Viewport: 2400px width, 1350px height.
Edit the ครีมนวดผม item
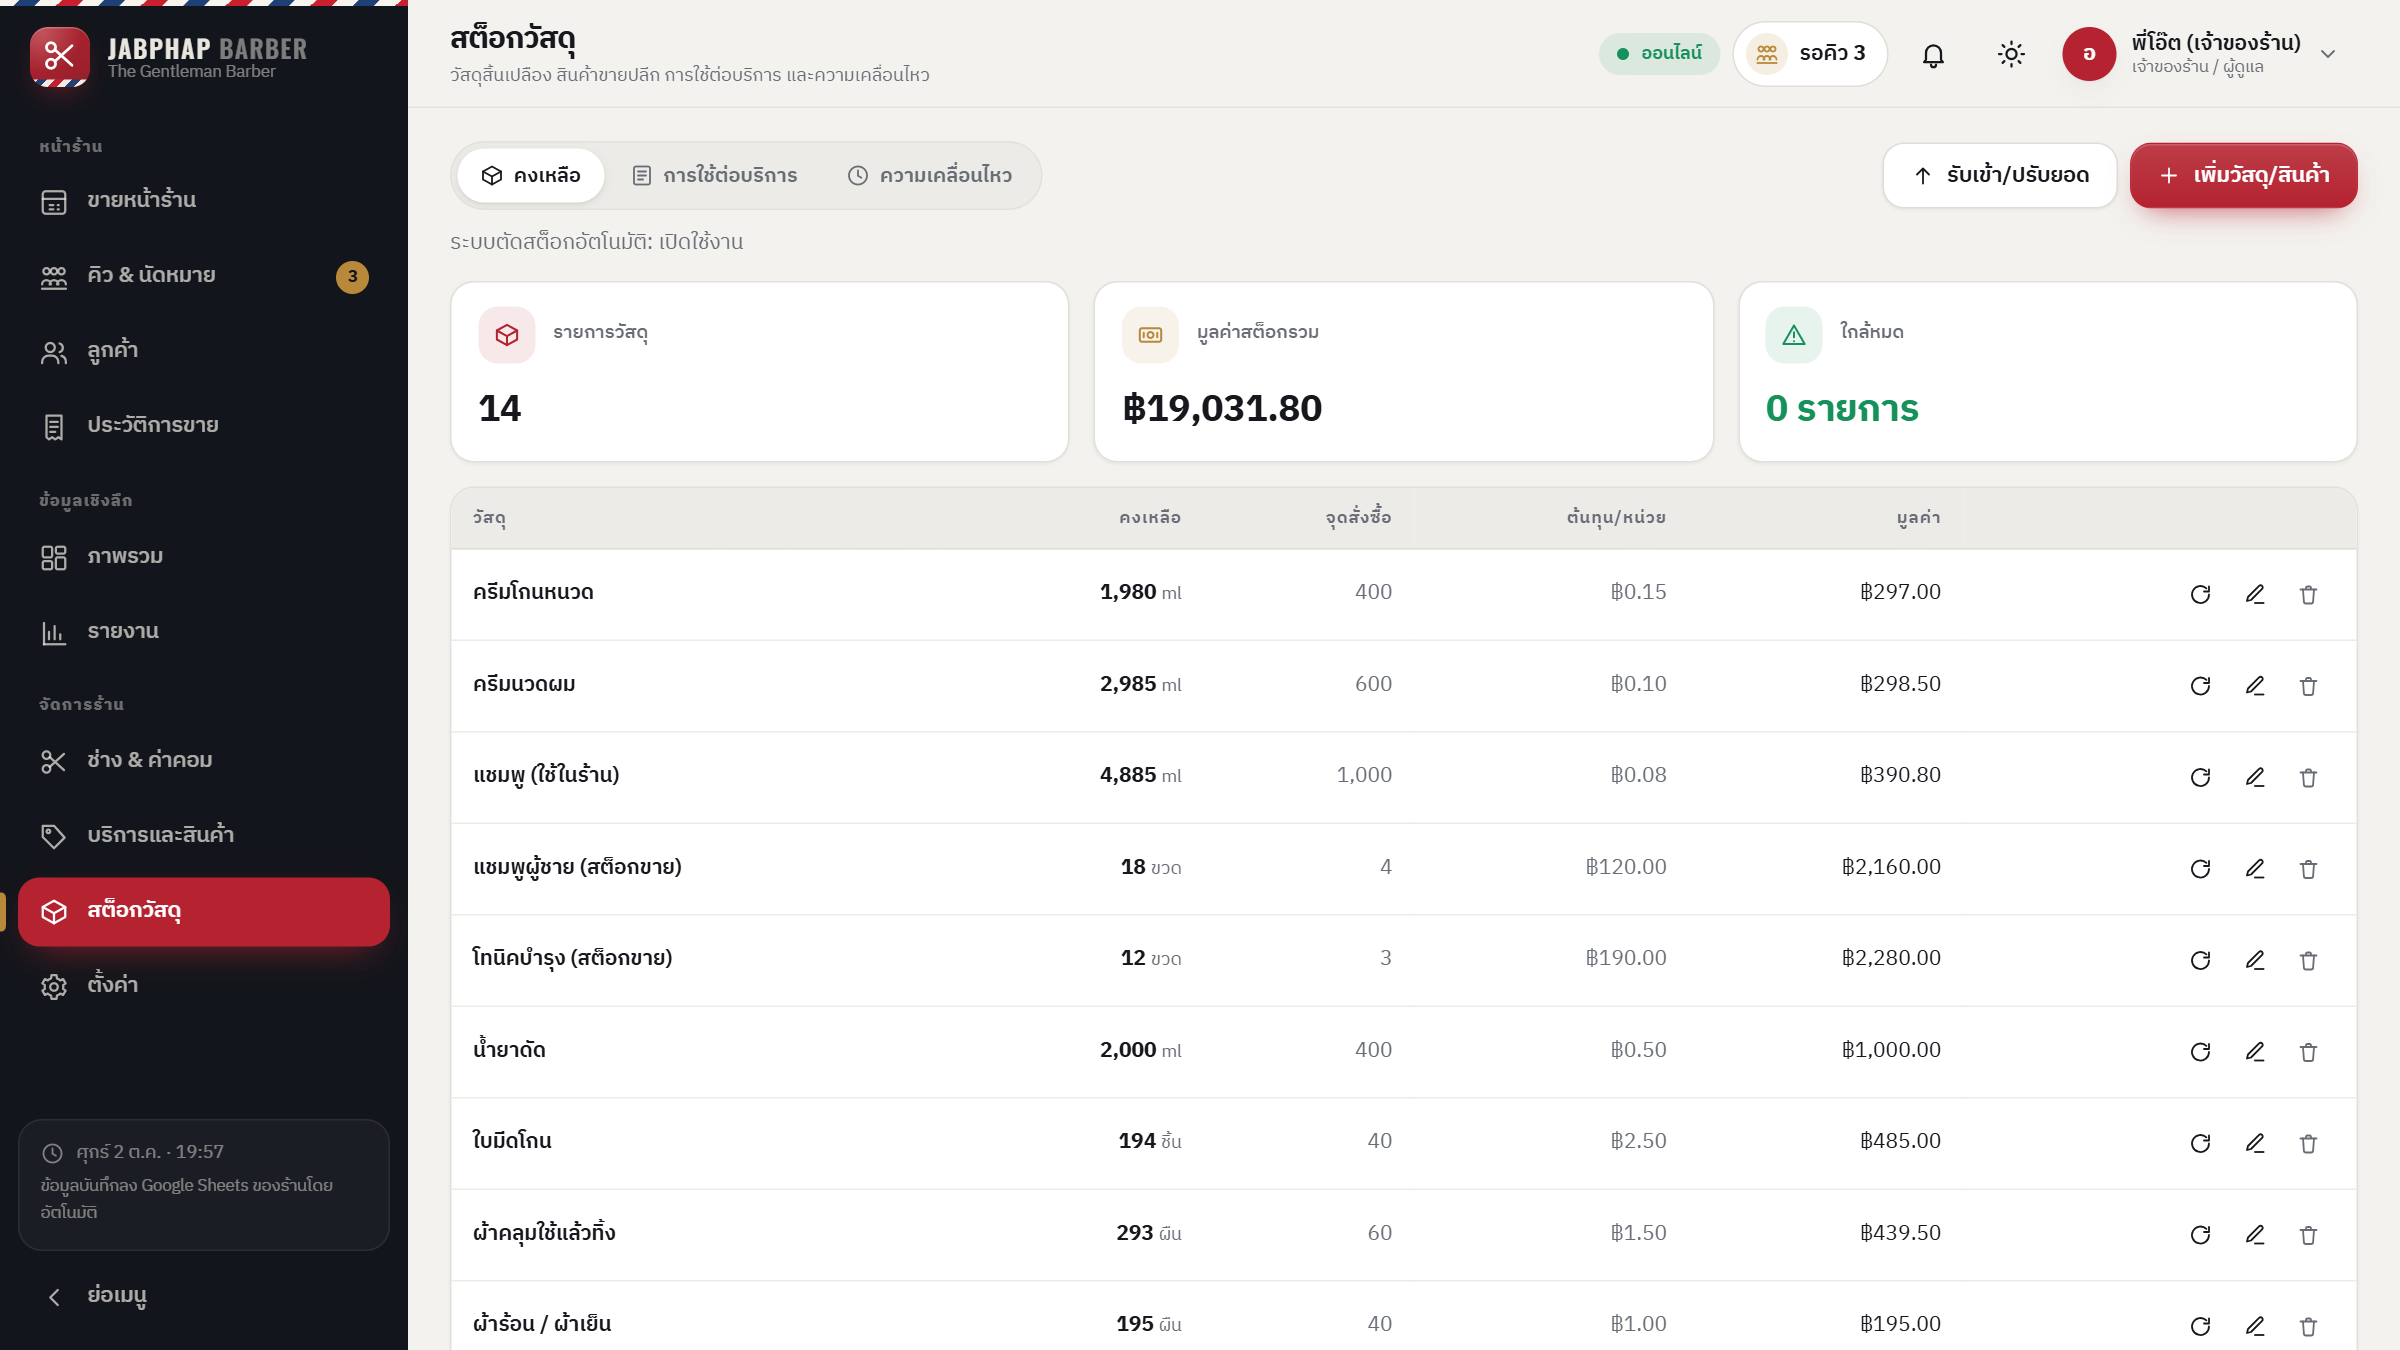2254,686
